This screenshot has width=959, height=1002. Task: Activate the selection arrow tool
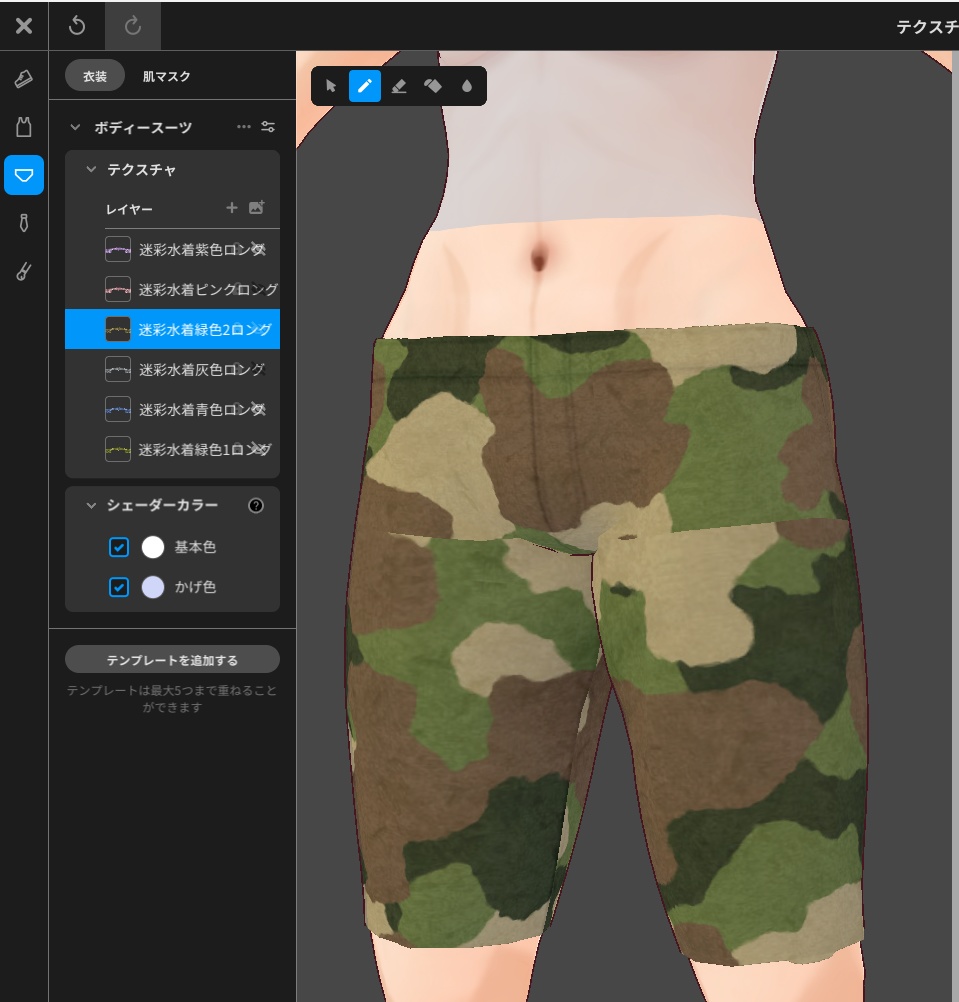tap(331, 86)
